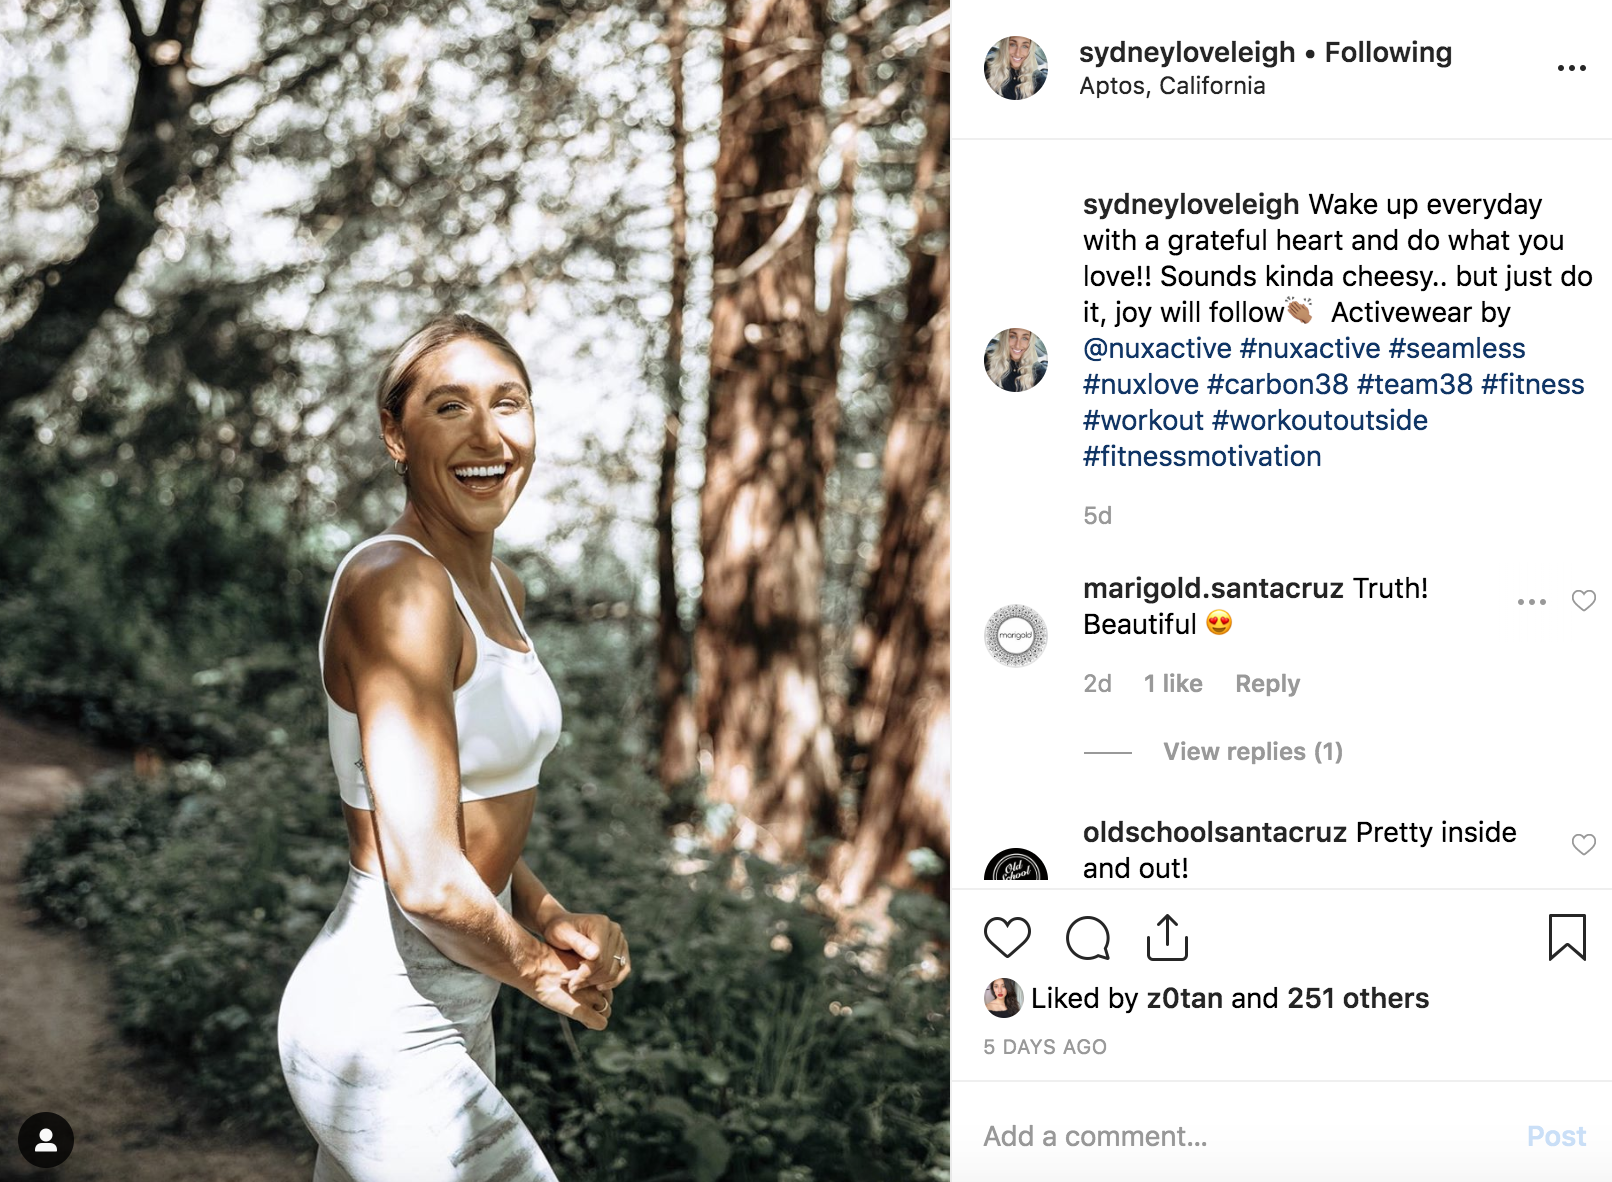Like the marigold.santacruz comment
This screenshot has height=1182, width=1612.
click(x=1584, y=601)
